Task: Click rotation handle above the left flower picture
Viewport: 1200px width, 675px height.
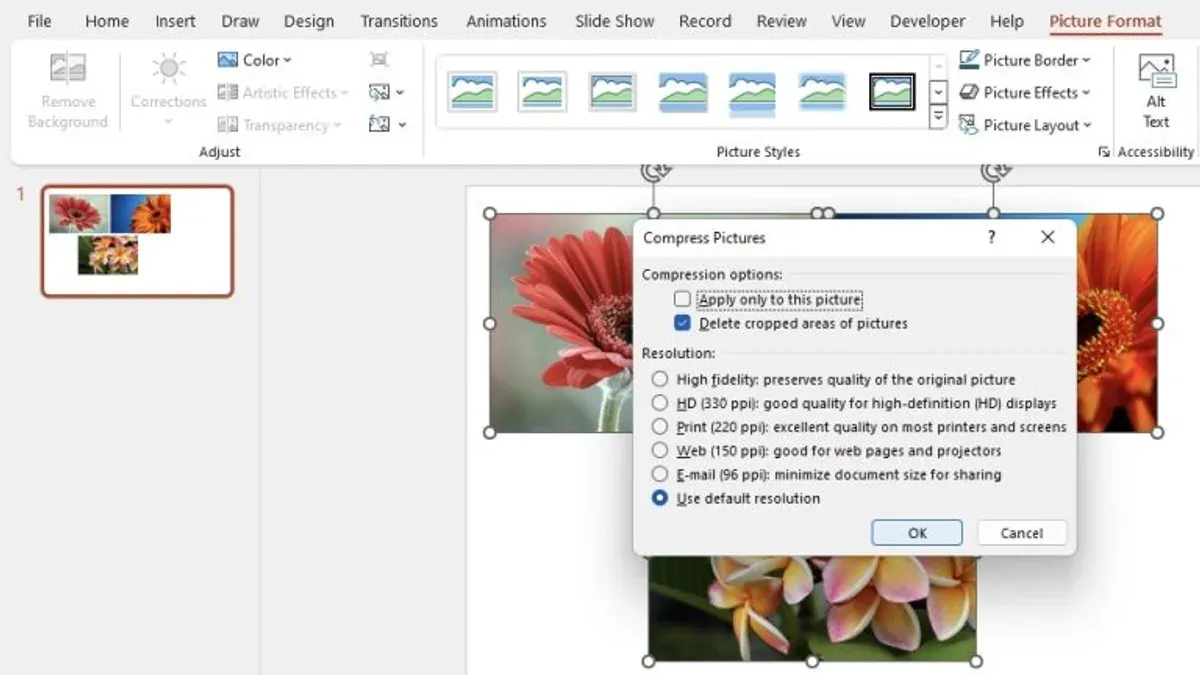Action: [654, 171]
